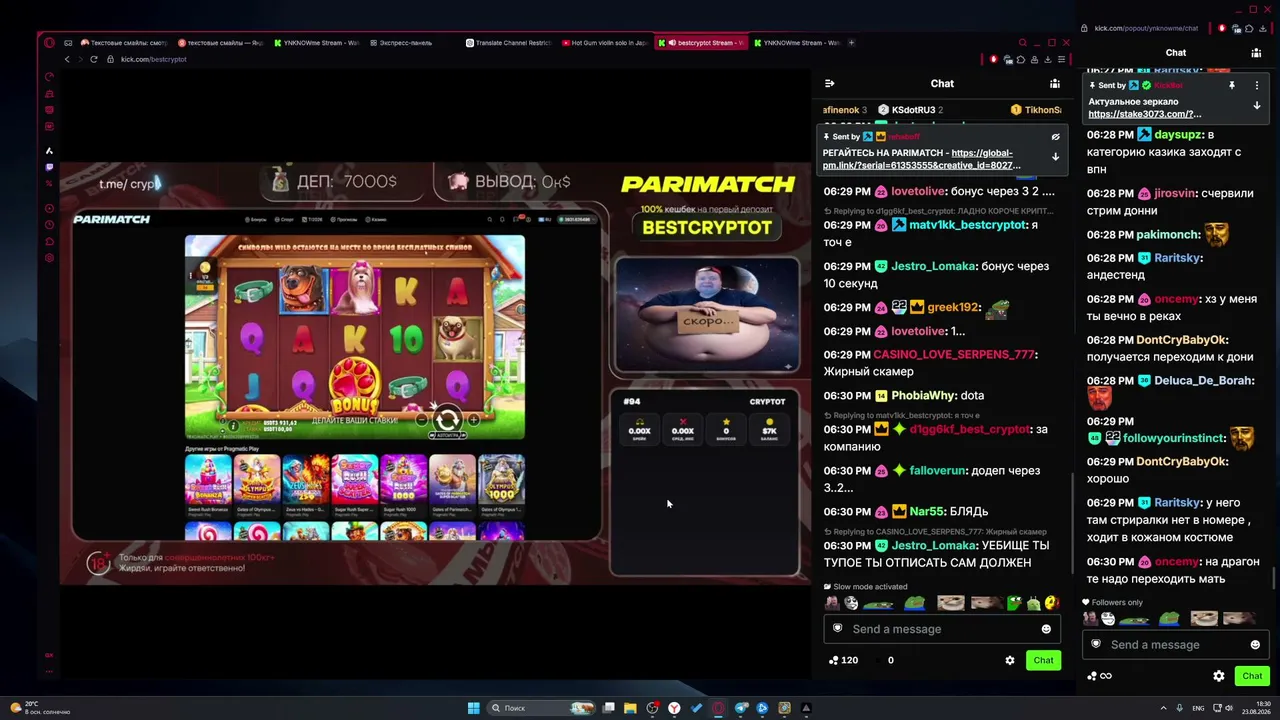Viewport: 1280px width, 720px height.
Task: Open the browser tab search magnifier
Action: click(x=1022, y=43)
